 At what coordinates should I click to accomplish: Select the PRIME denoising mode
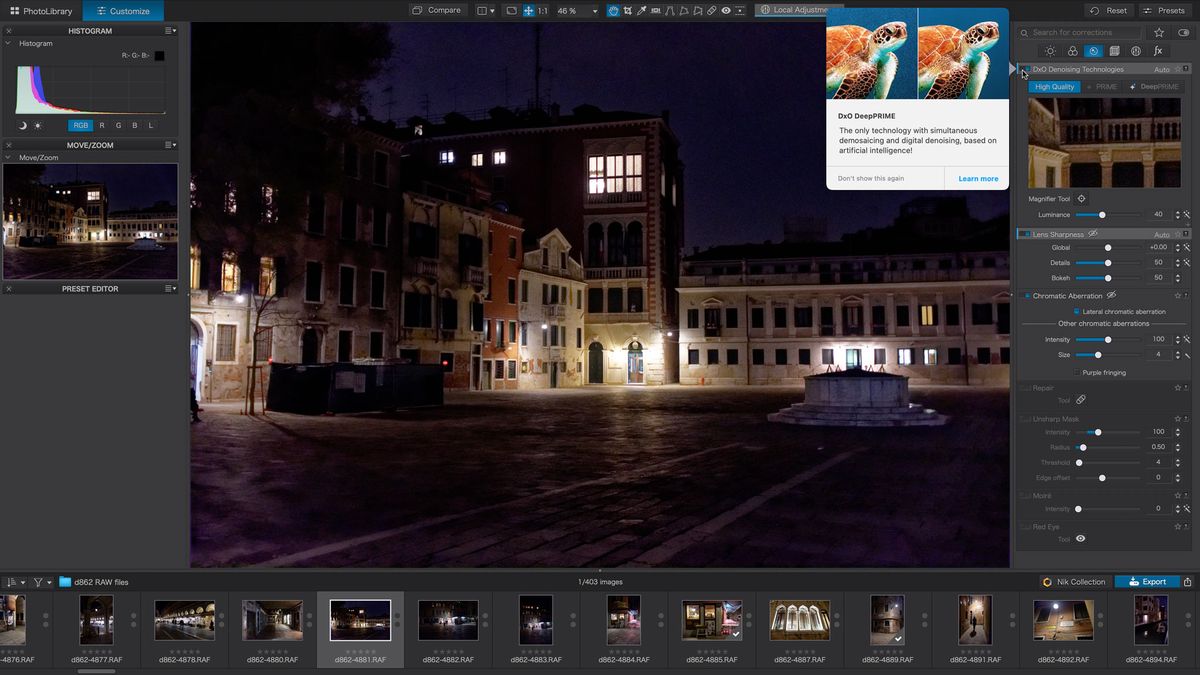point(1102,87)
